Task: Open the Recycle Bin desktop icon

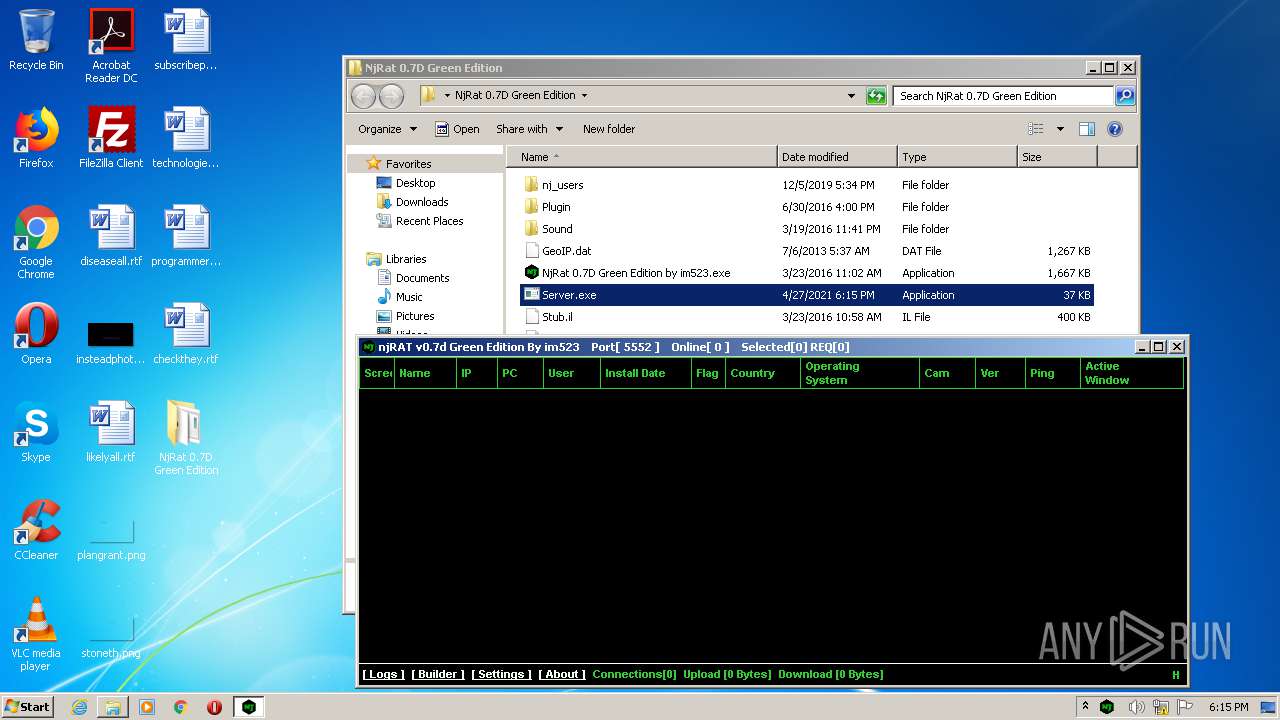Action: (36, 40)
